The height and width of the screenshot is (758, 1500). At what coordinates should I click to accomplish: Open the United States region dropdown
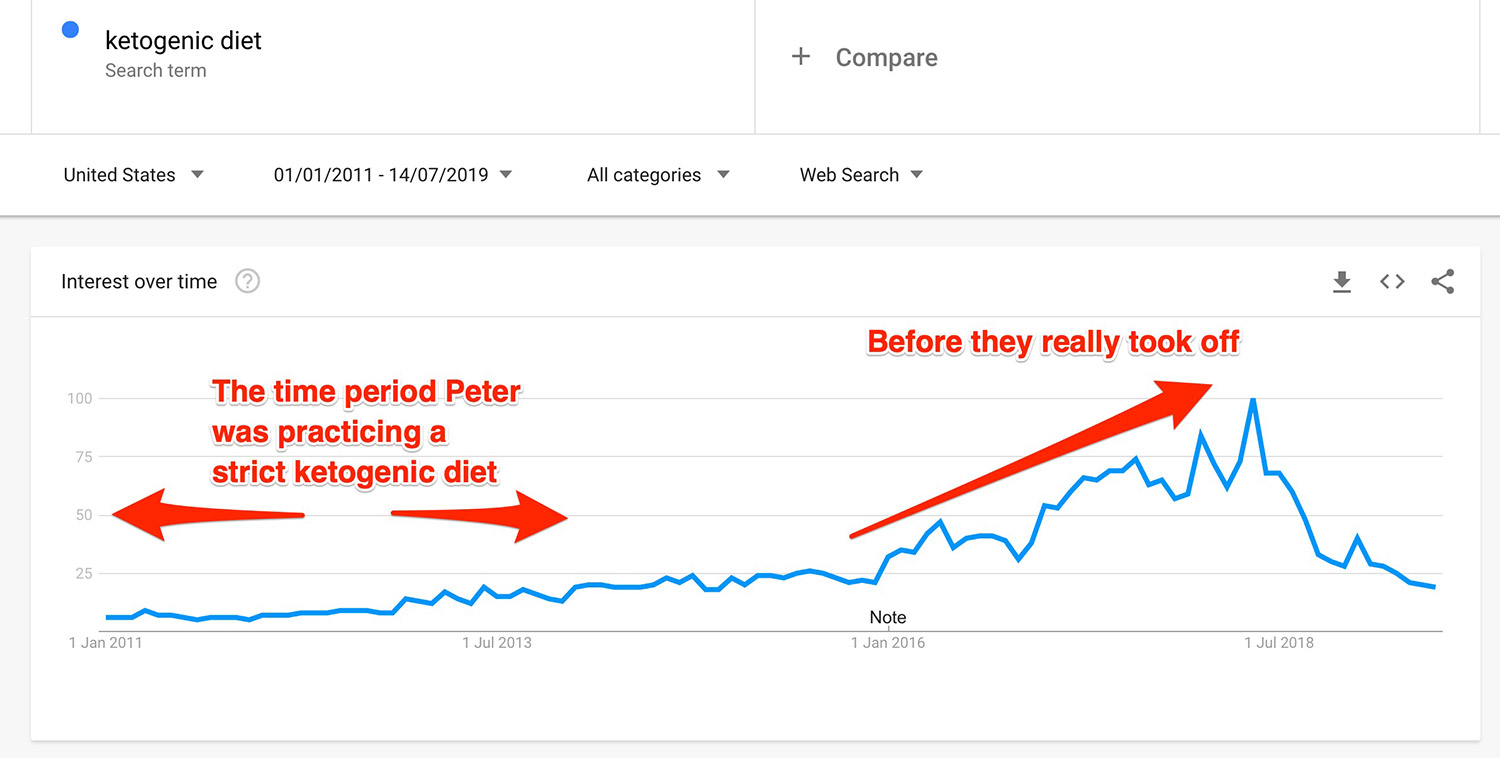133,175
